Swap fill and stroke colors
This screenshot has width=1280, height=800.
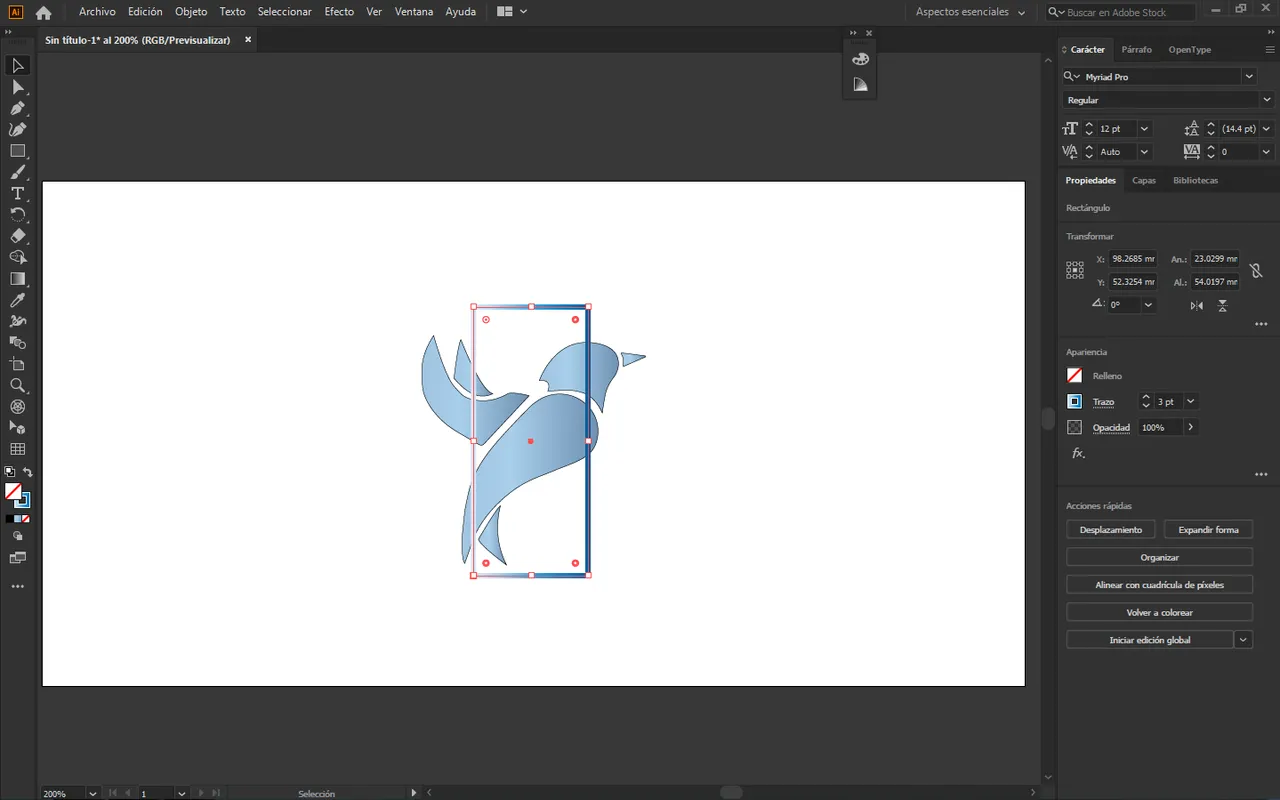(x=28, y=472)
